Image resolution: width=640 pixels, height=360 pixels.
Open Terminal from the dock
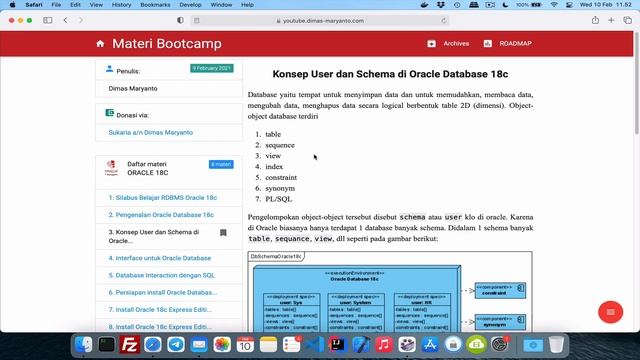(107, 345)
